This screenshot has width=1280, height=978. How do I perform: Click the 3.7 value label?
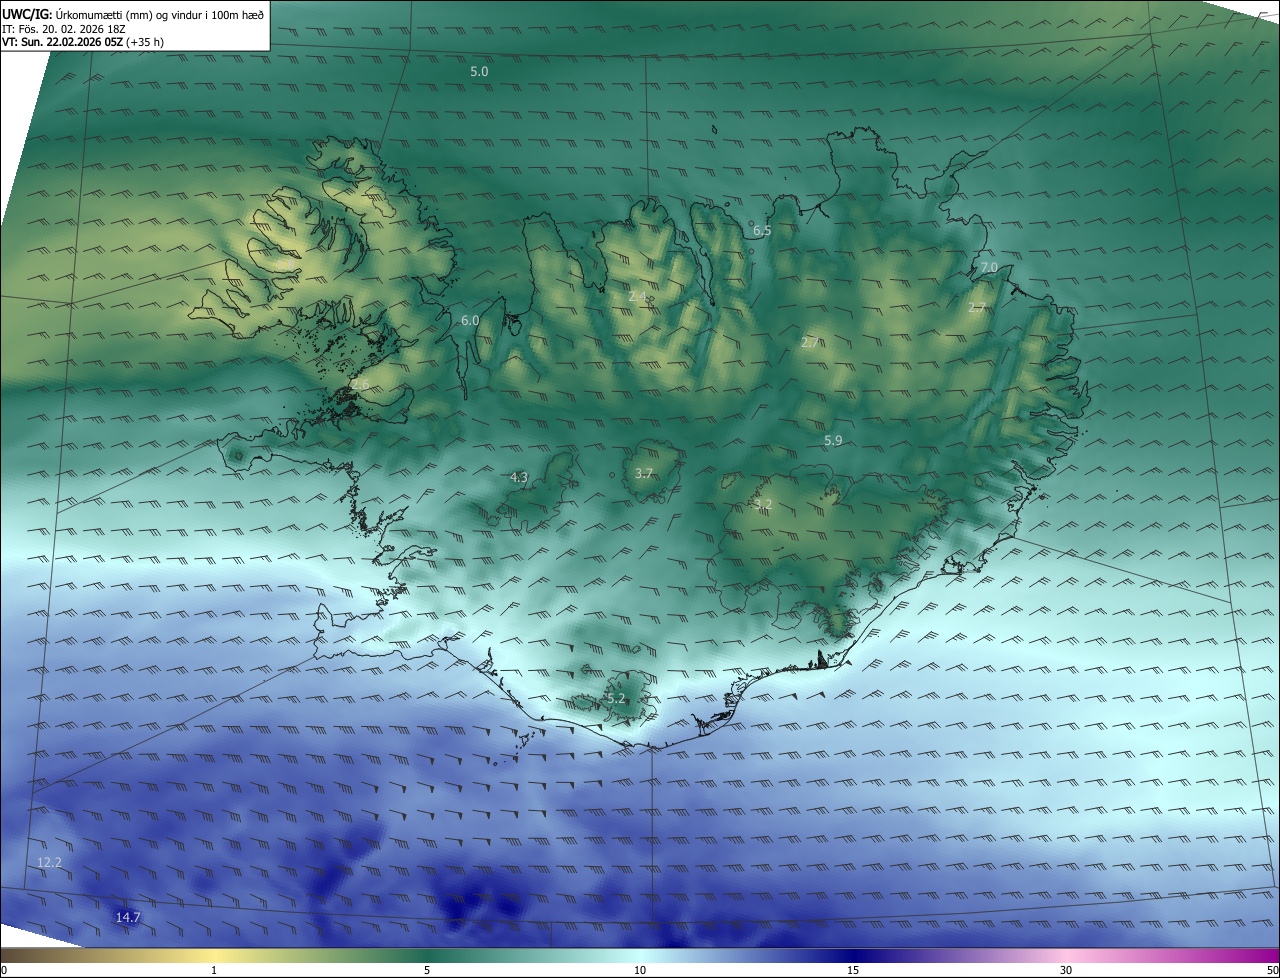[644, 474]
